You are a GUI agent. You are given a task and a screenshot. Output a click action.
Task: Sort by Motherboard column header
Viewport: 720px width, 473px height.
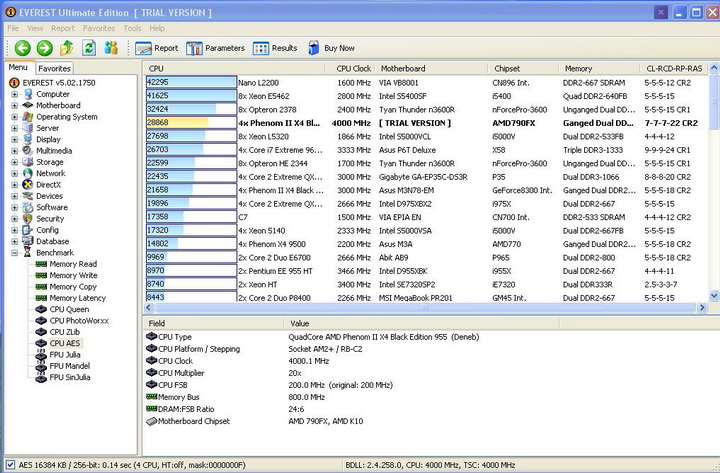point(432,68)
